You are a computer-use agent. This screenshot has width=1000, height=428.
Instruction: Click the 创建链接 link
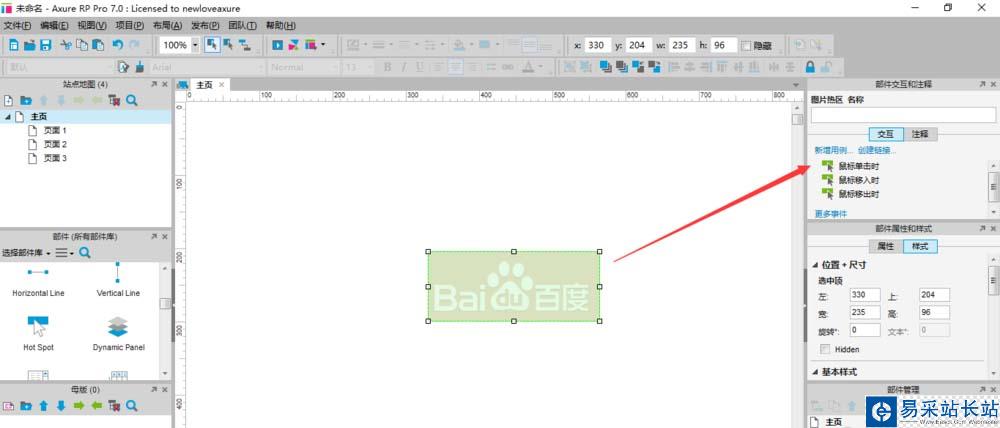click(x=877, y=151)
